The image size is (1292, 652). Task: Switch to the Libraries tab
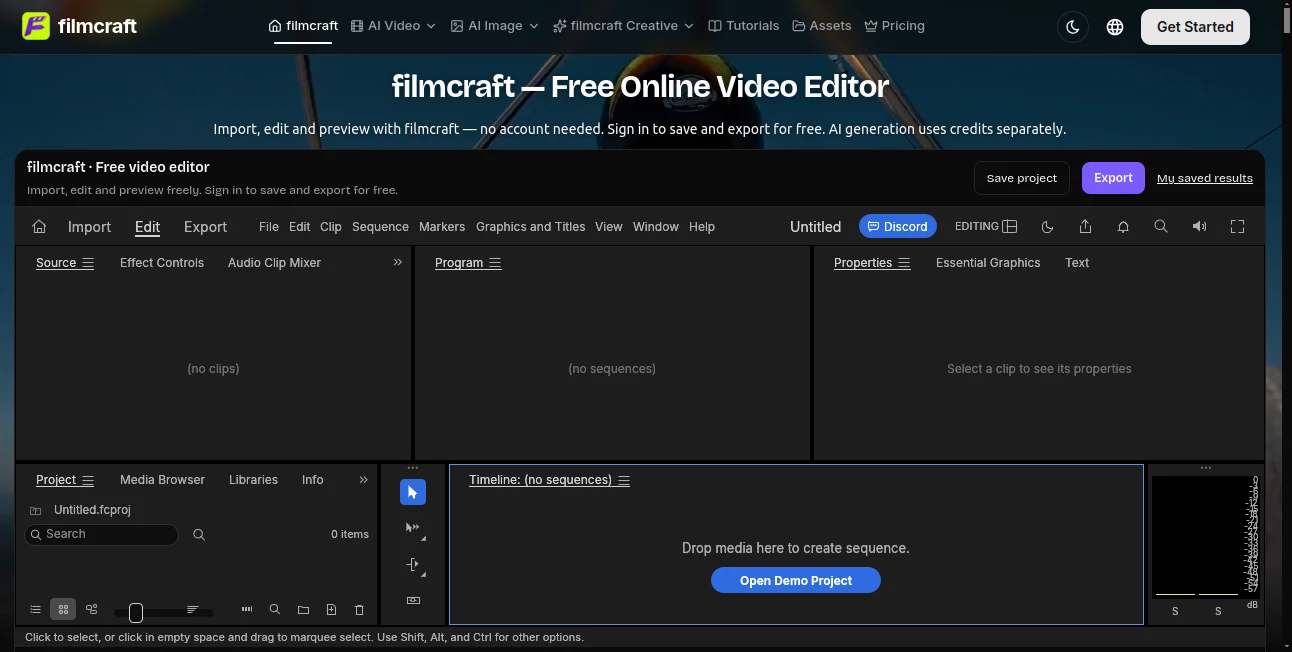coord(253,480)
